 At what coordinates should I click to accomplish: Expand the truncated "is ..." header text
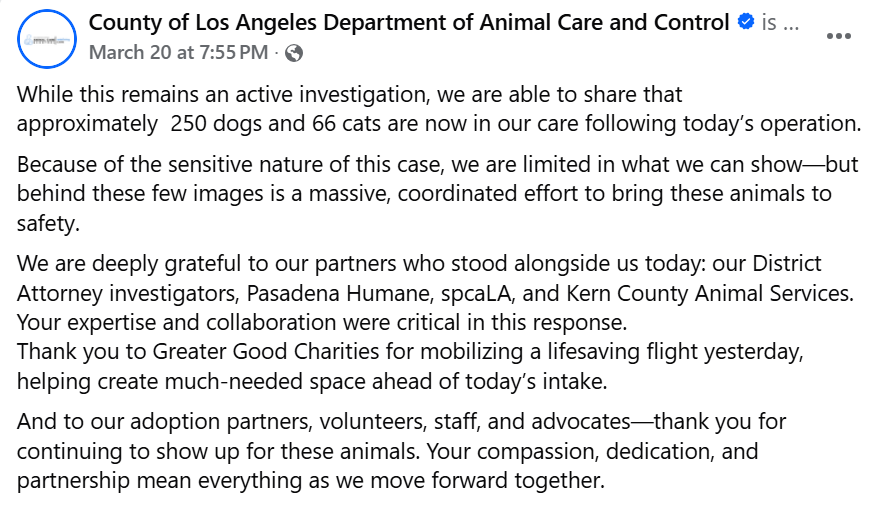(x=780, y=23)
